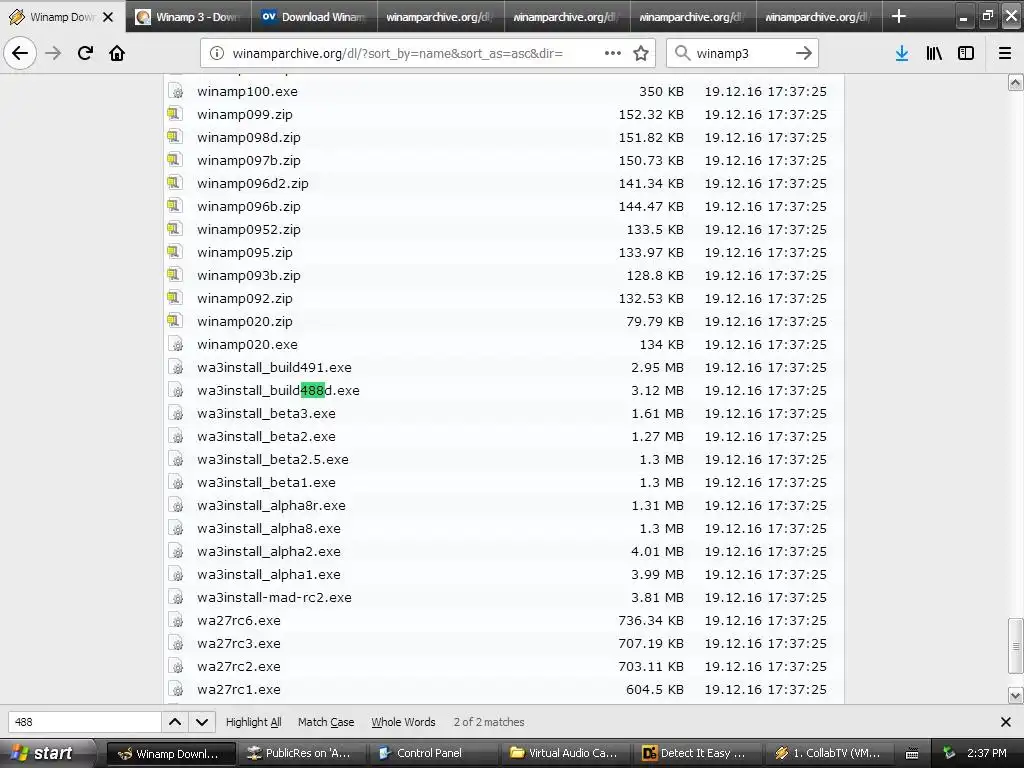Viewport: 1024px width, 768px height.
Task: Click exe icon next to wa3install_build491.exe
Action: tap(175, 367)
